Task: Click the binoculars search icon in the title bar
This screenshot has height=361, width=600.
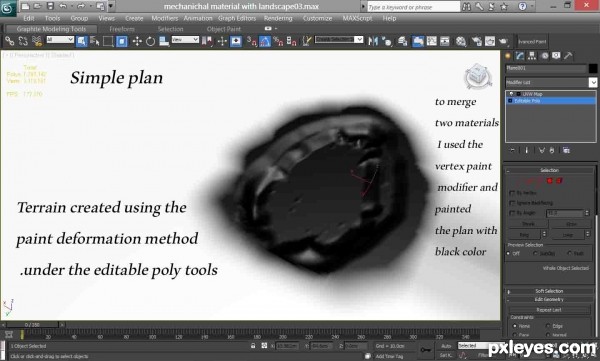Action: tap(466, 6)
